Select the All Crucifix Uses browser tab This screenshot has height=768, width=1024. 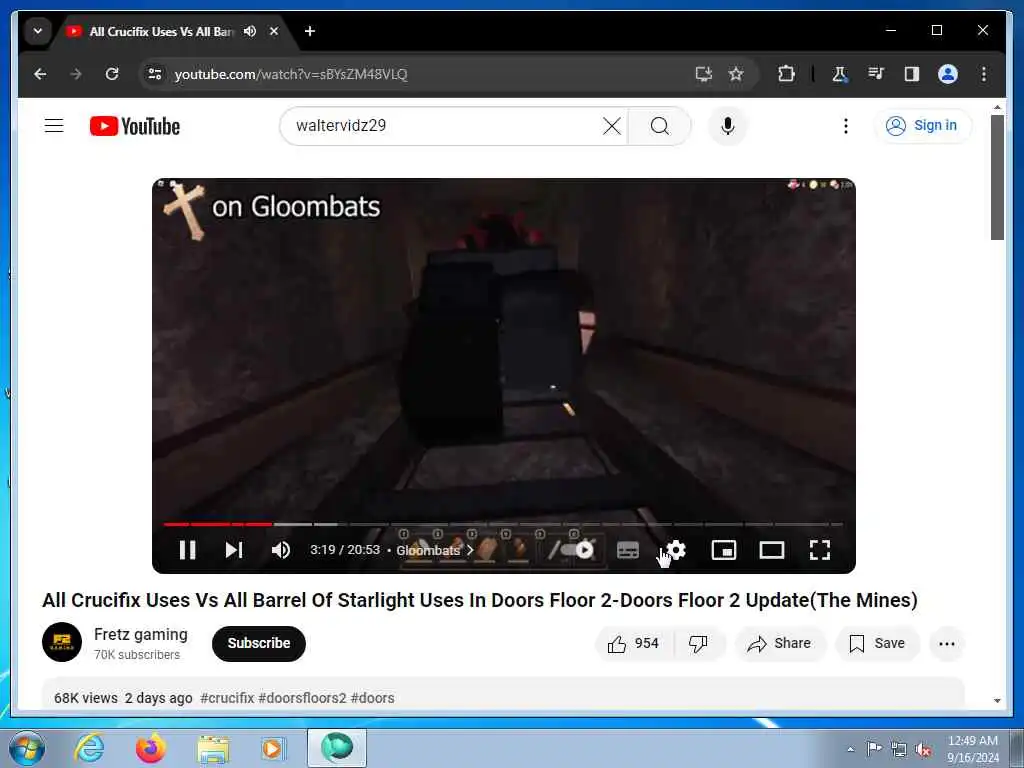click(161, 31)
